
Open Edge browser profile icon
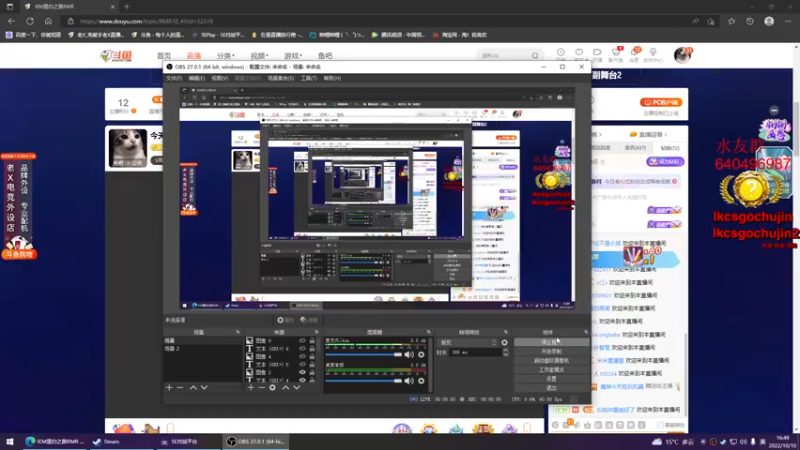tap(769, 21)
